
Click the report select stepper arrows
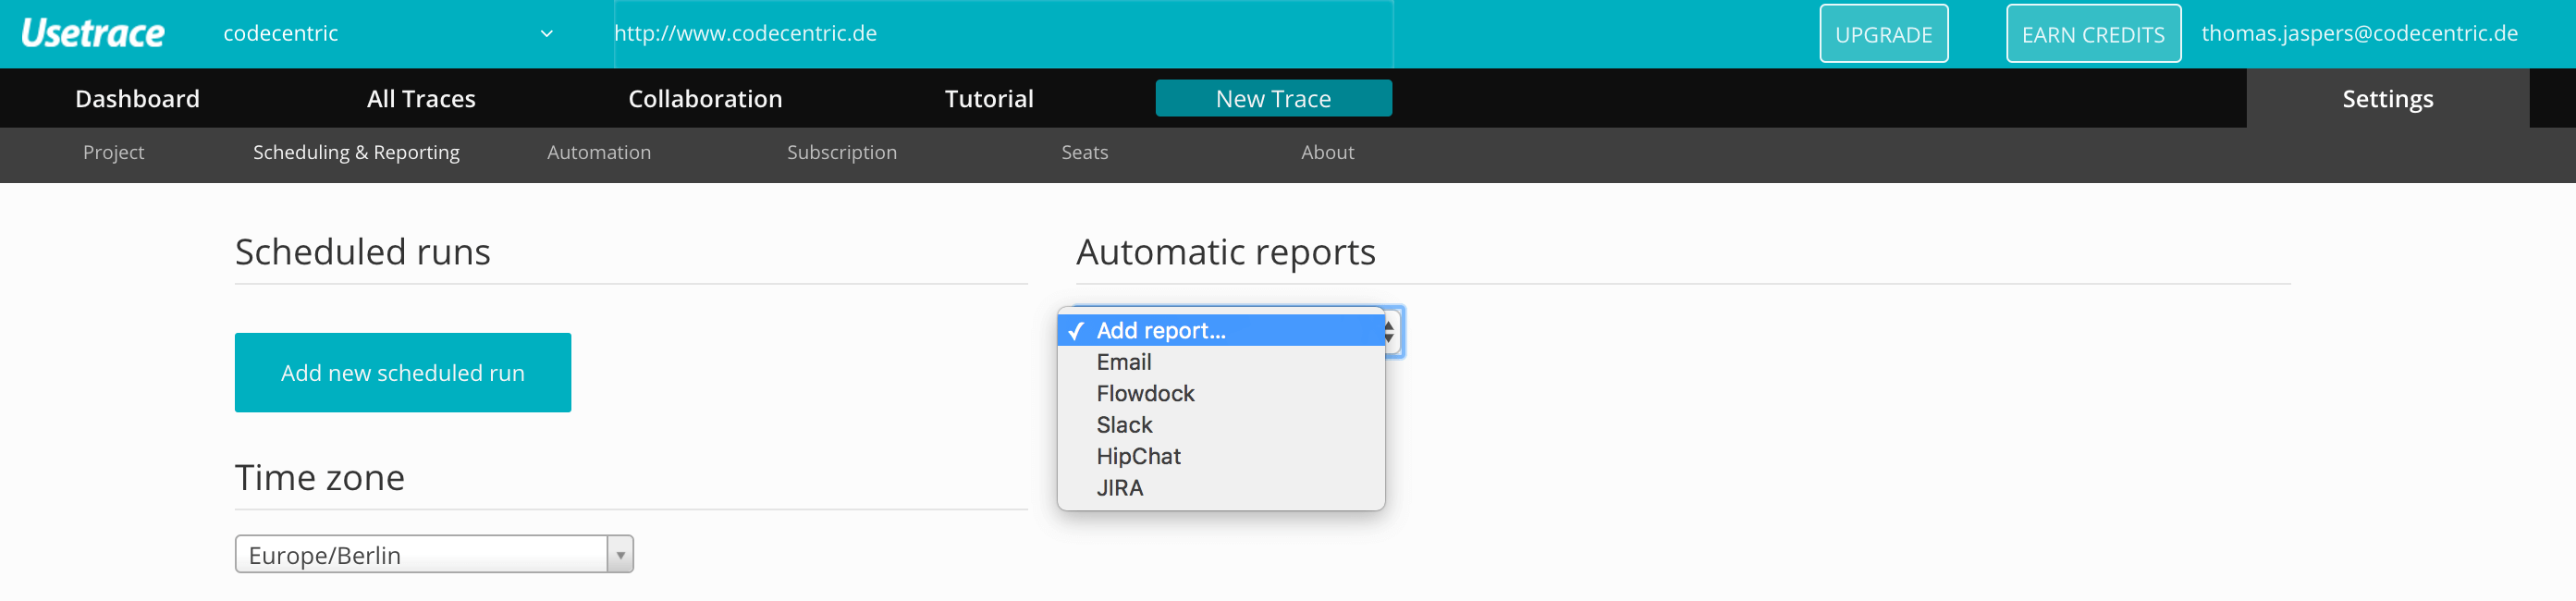(x=1391, y=331)
